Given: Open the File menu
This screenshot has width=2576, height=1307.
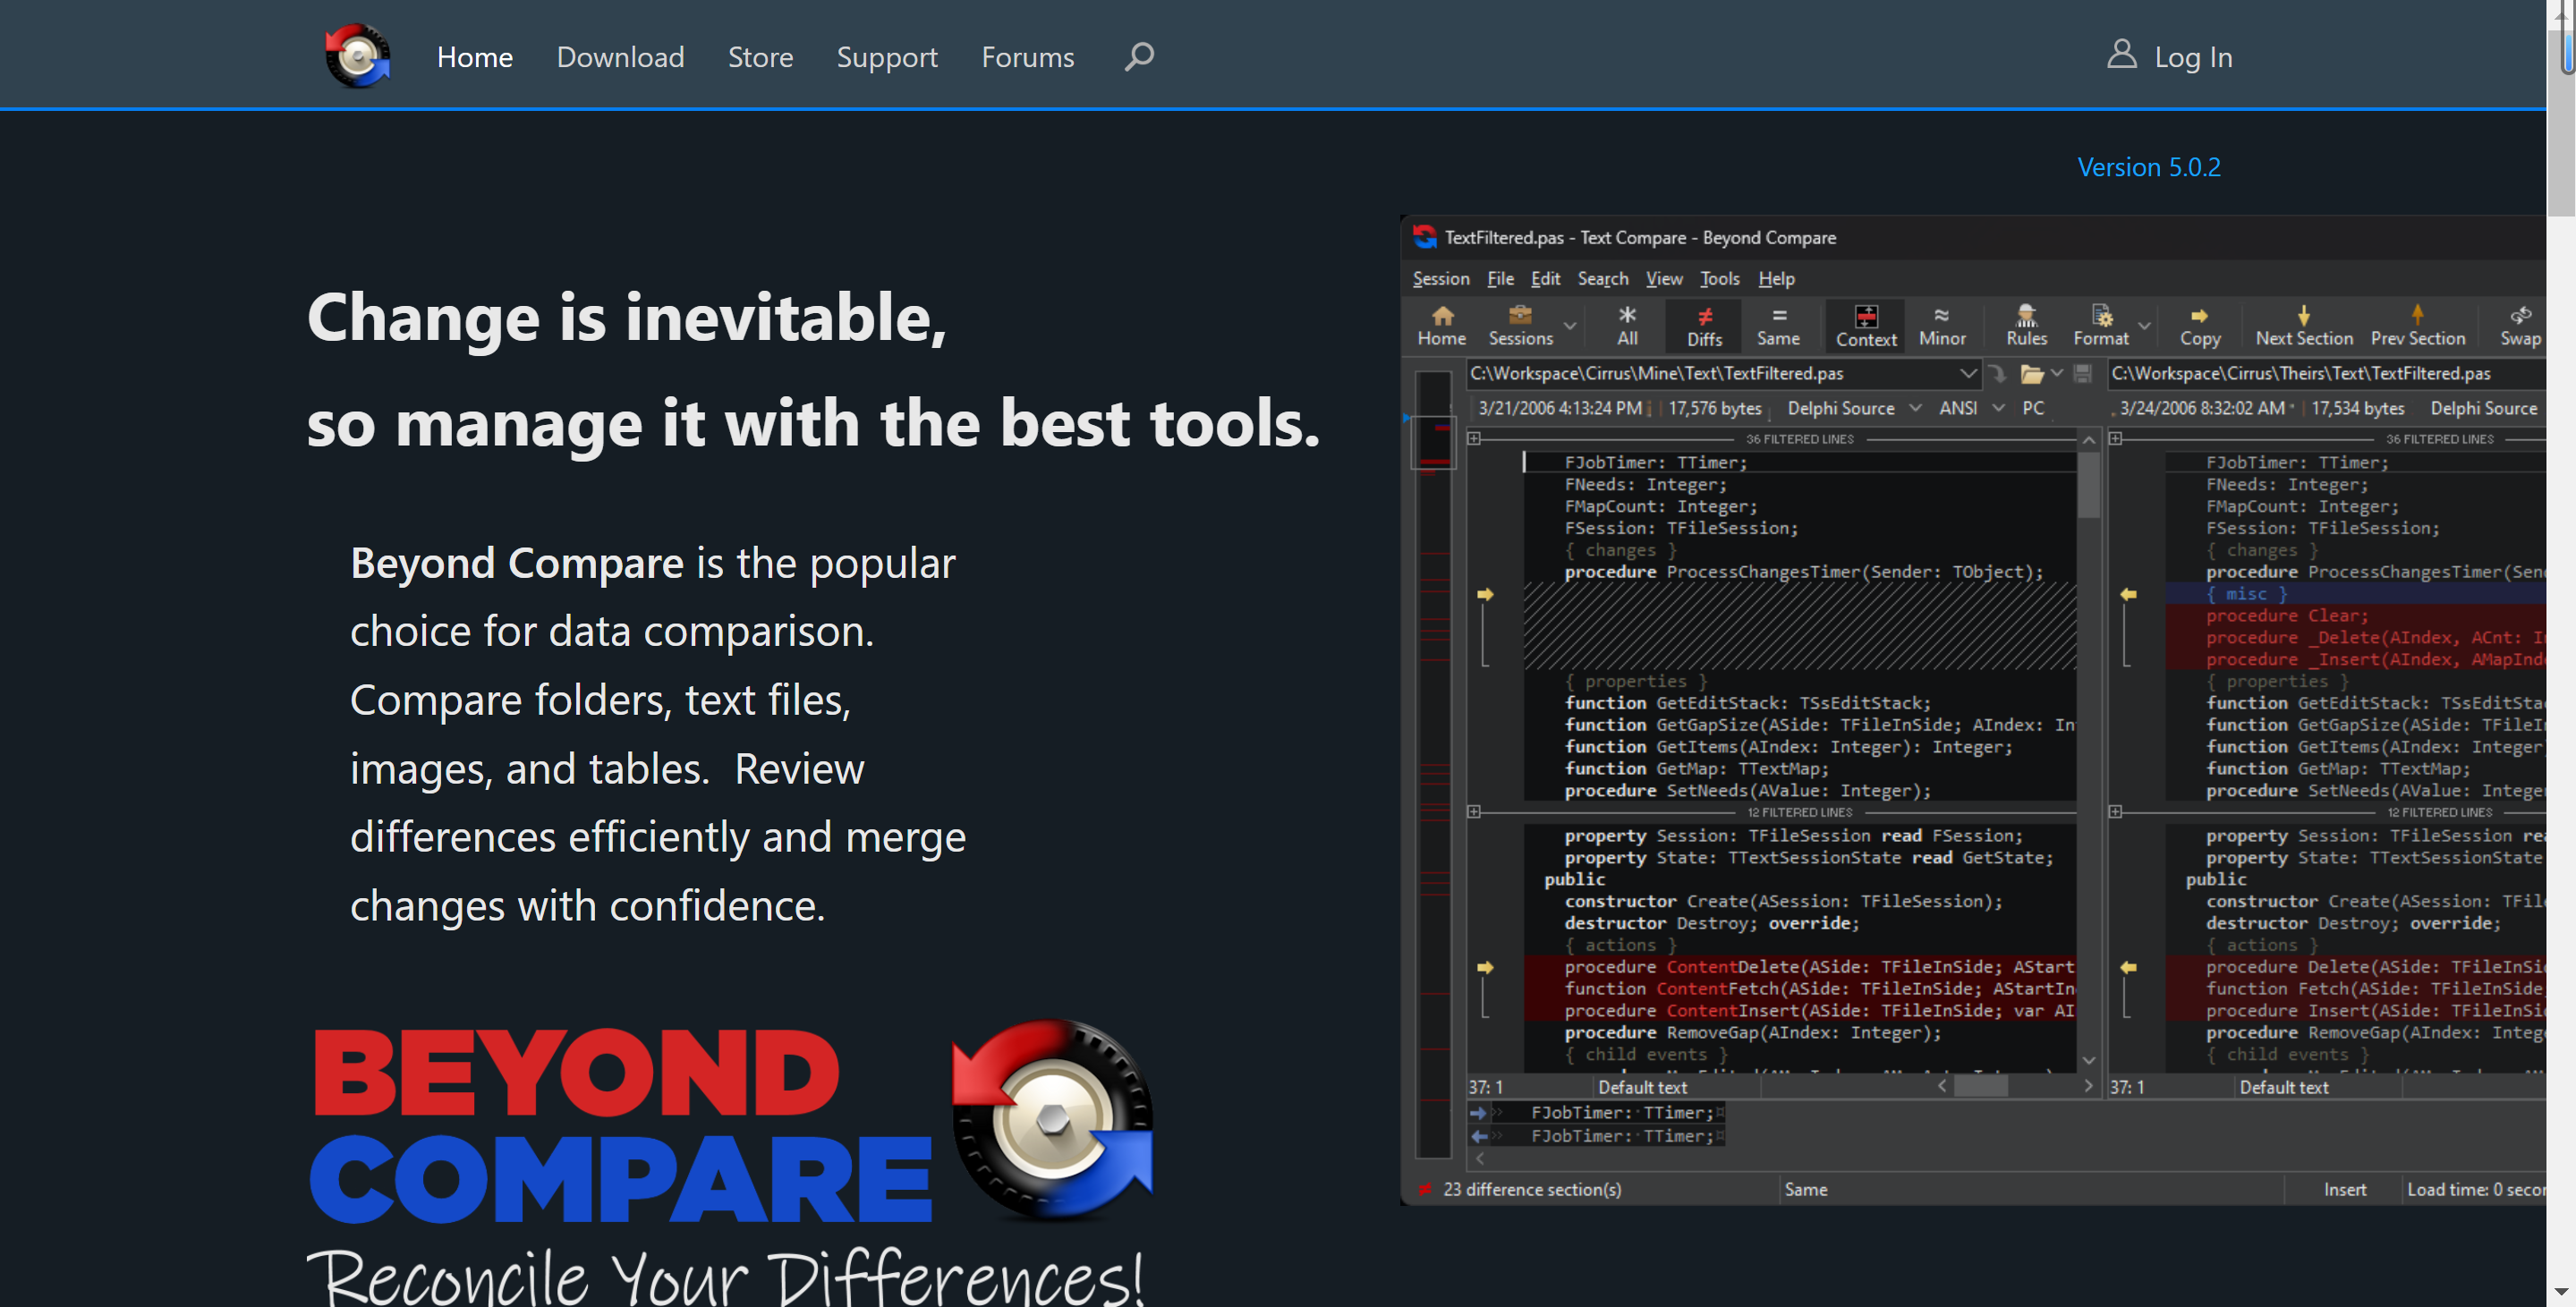Looking at the screenshot, I should [1500, 279].
